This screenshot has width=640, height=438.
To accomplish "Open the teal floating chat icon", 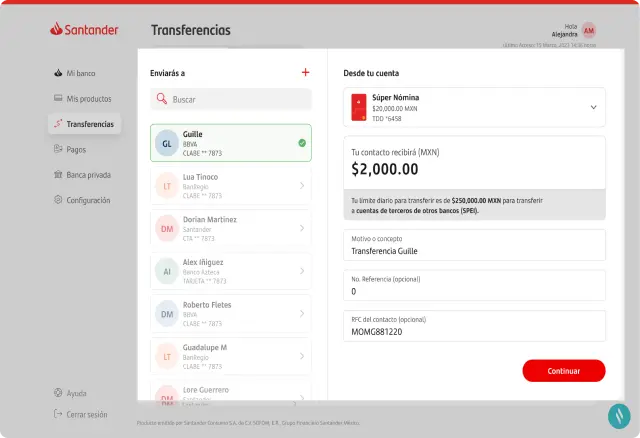I will pos(619,416).
